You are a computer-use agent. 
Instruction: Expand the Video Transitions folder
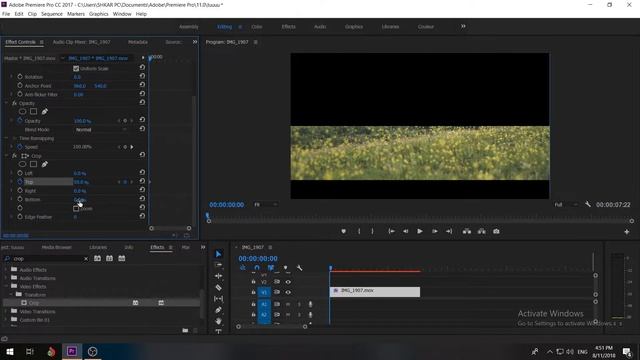tap(6, 311)
